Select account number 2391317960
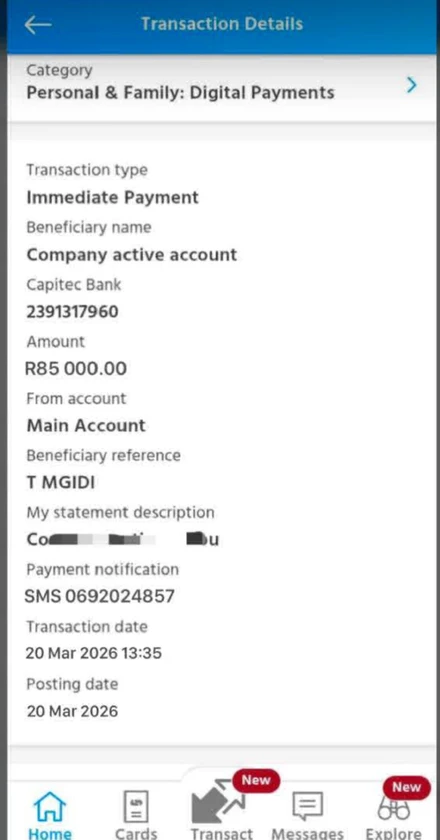The width and height of the screenshot is (440, 840). pos(72,312)
